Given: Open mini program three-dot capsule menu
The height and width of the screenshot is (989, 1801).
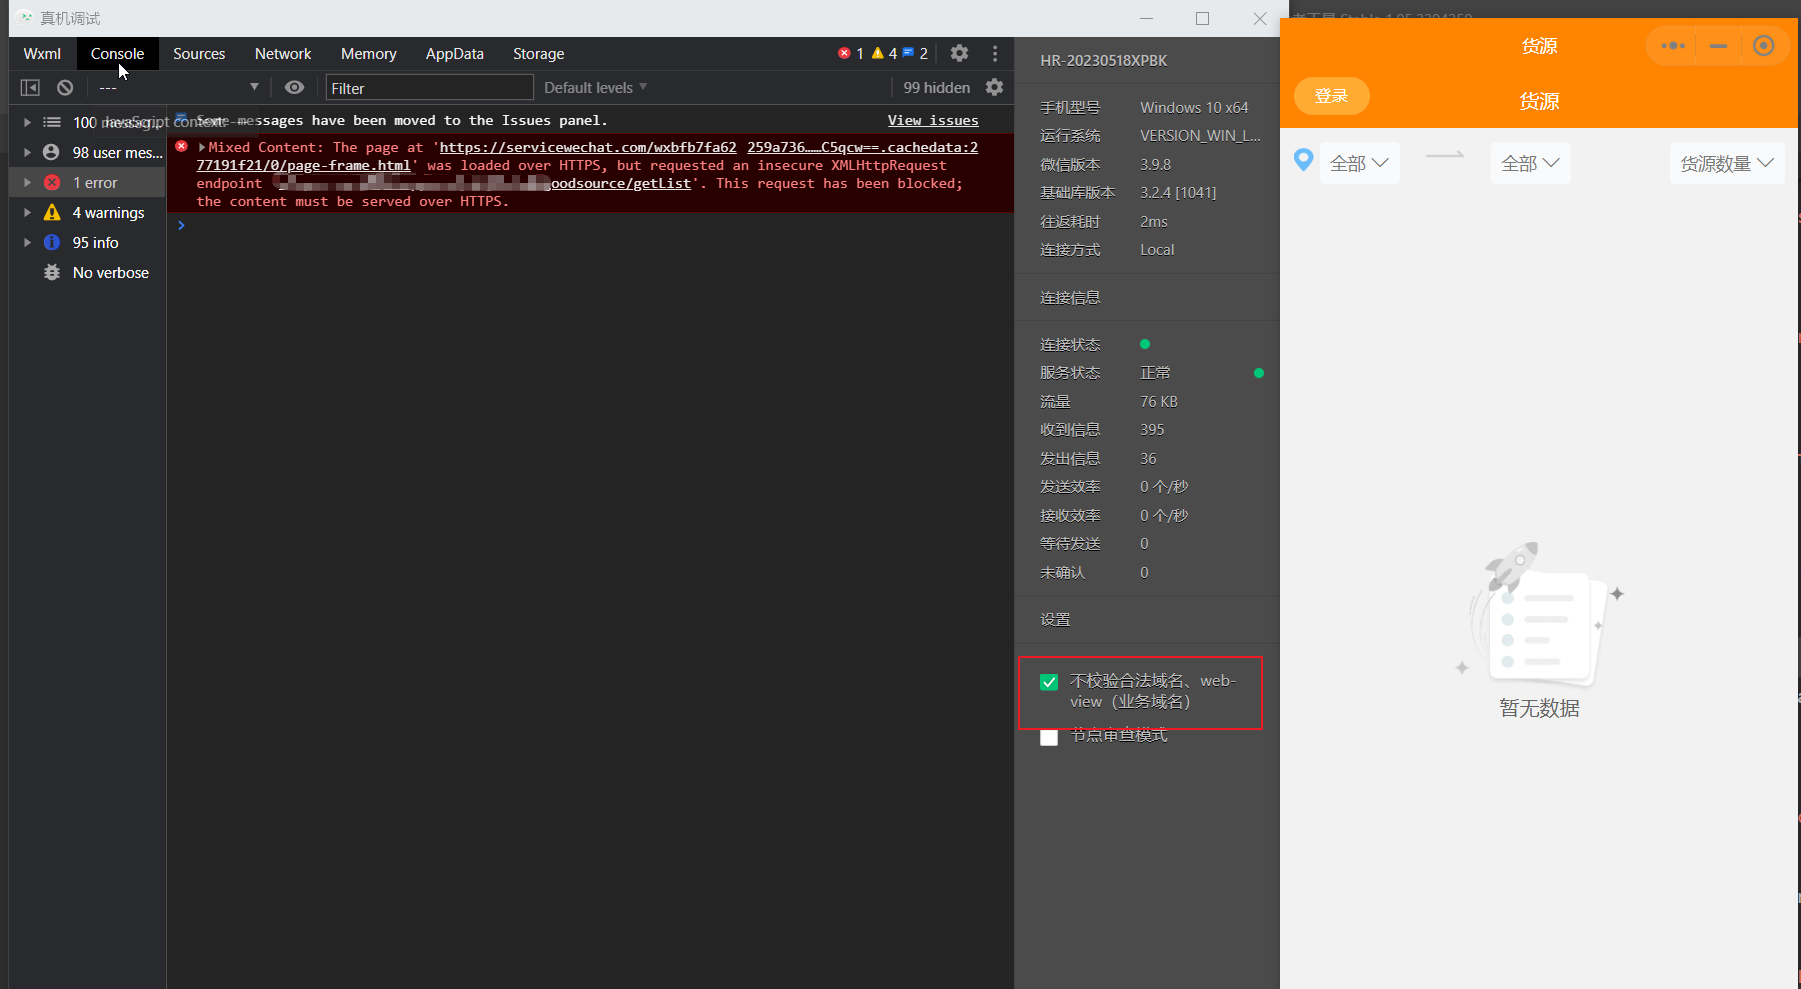Looking at the screenshot, I should pyautogui.click(x=1673, y=46).
